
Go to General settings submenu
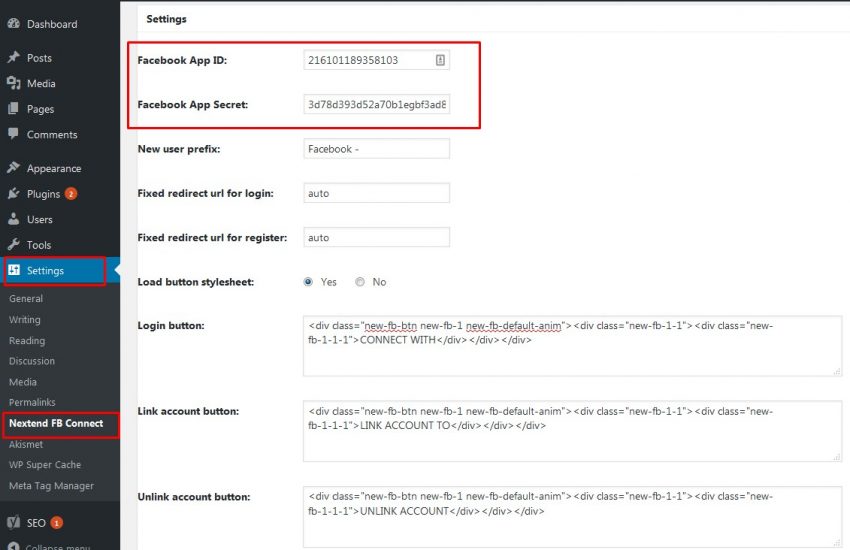coord(25,298)
